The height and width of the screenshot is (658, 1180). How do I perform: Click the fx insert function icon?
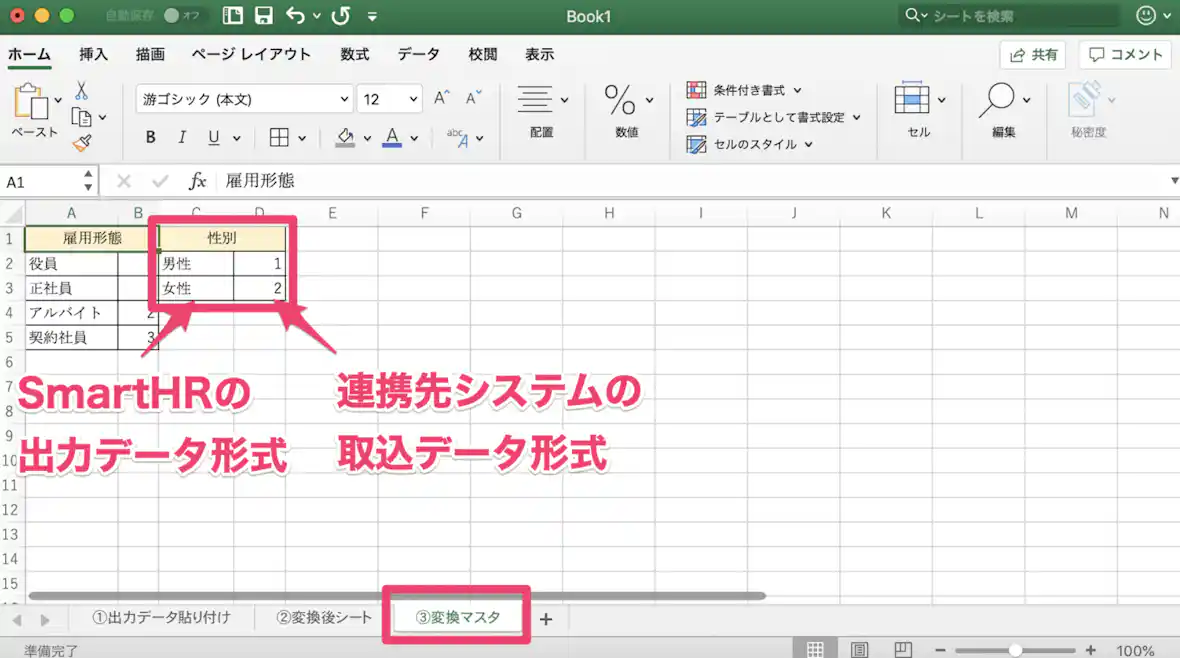(197, 181)
